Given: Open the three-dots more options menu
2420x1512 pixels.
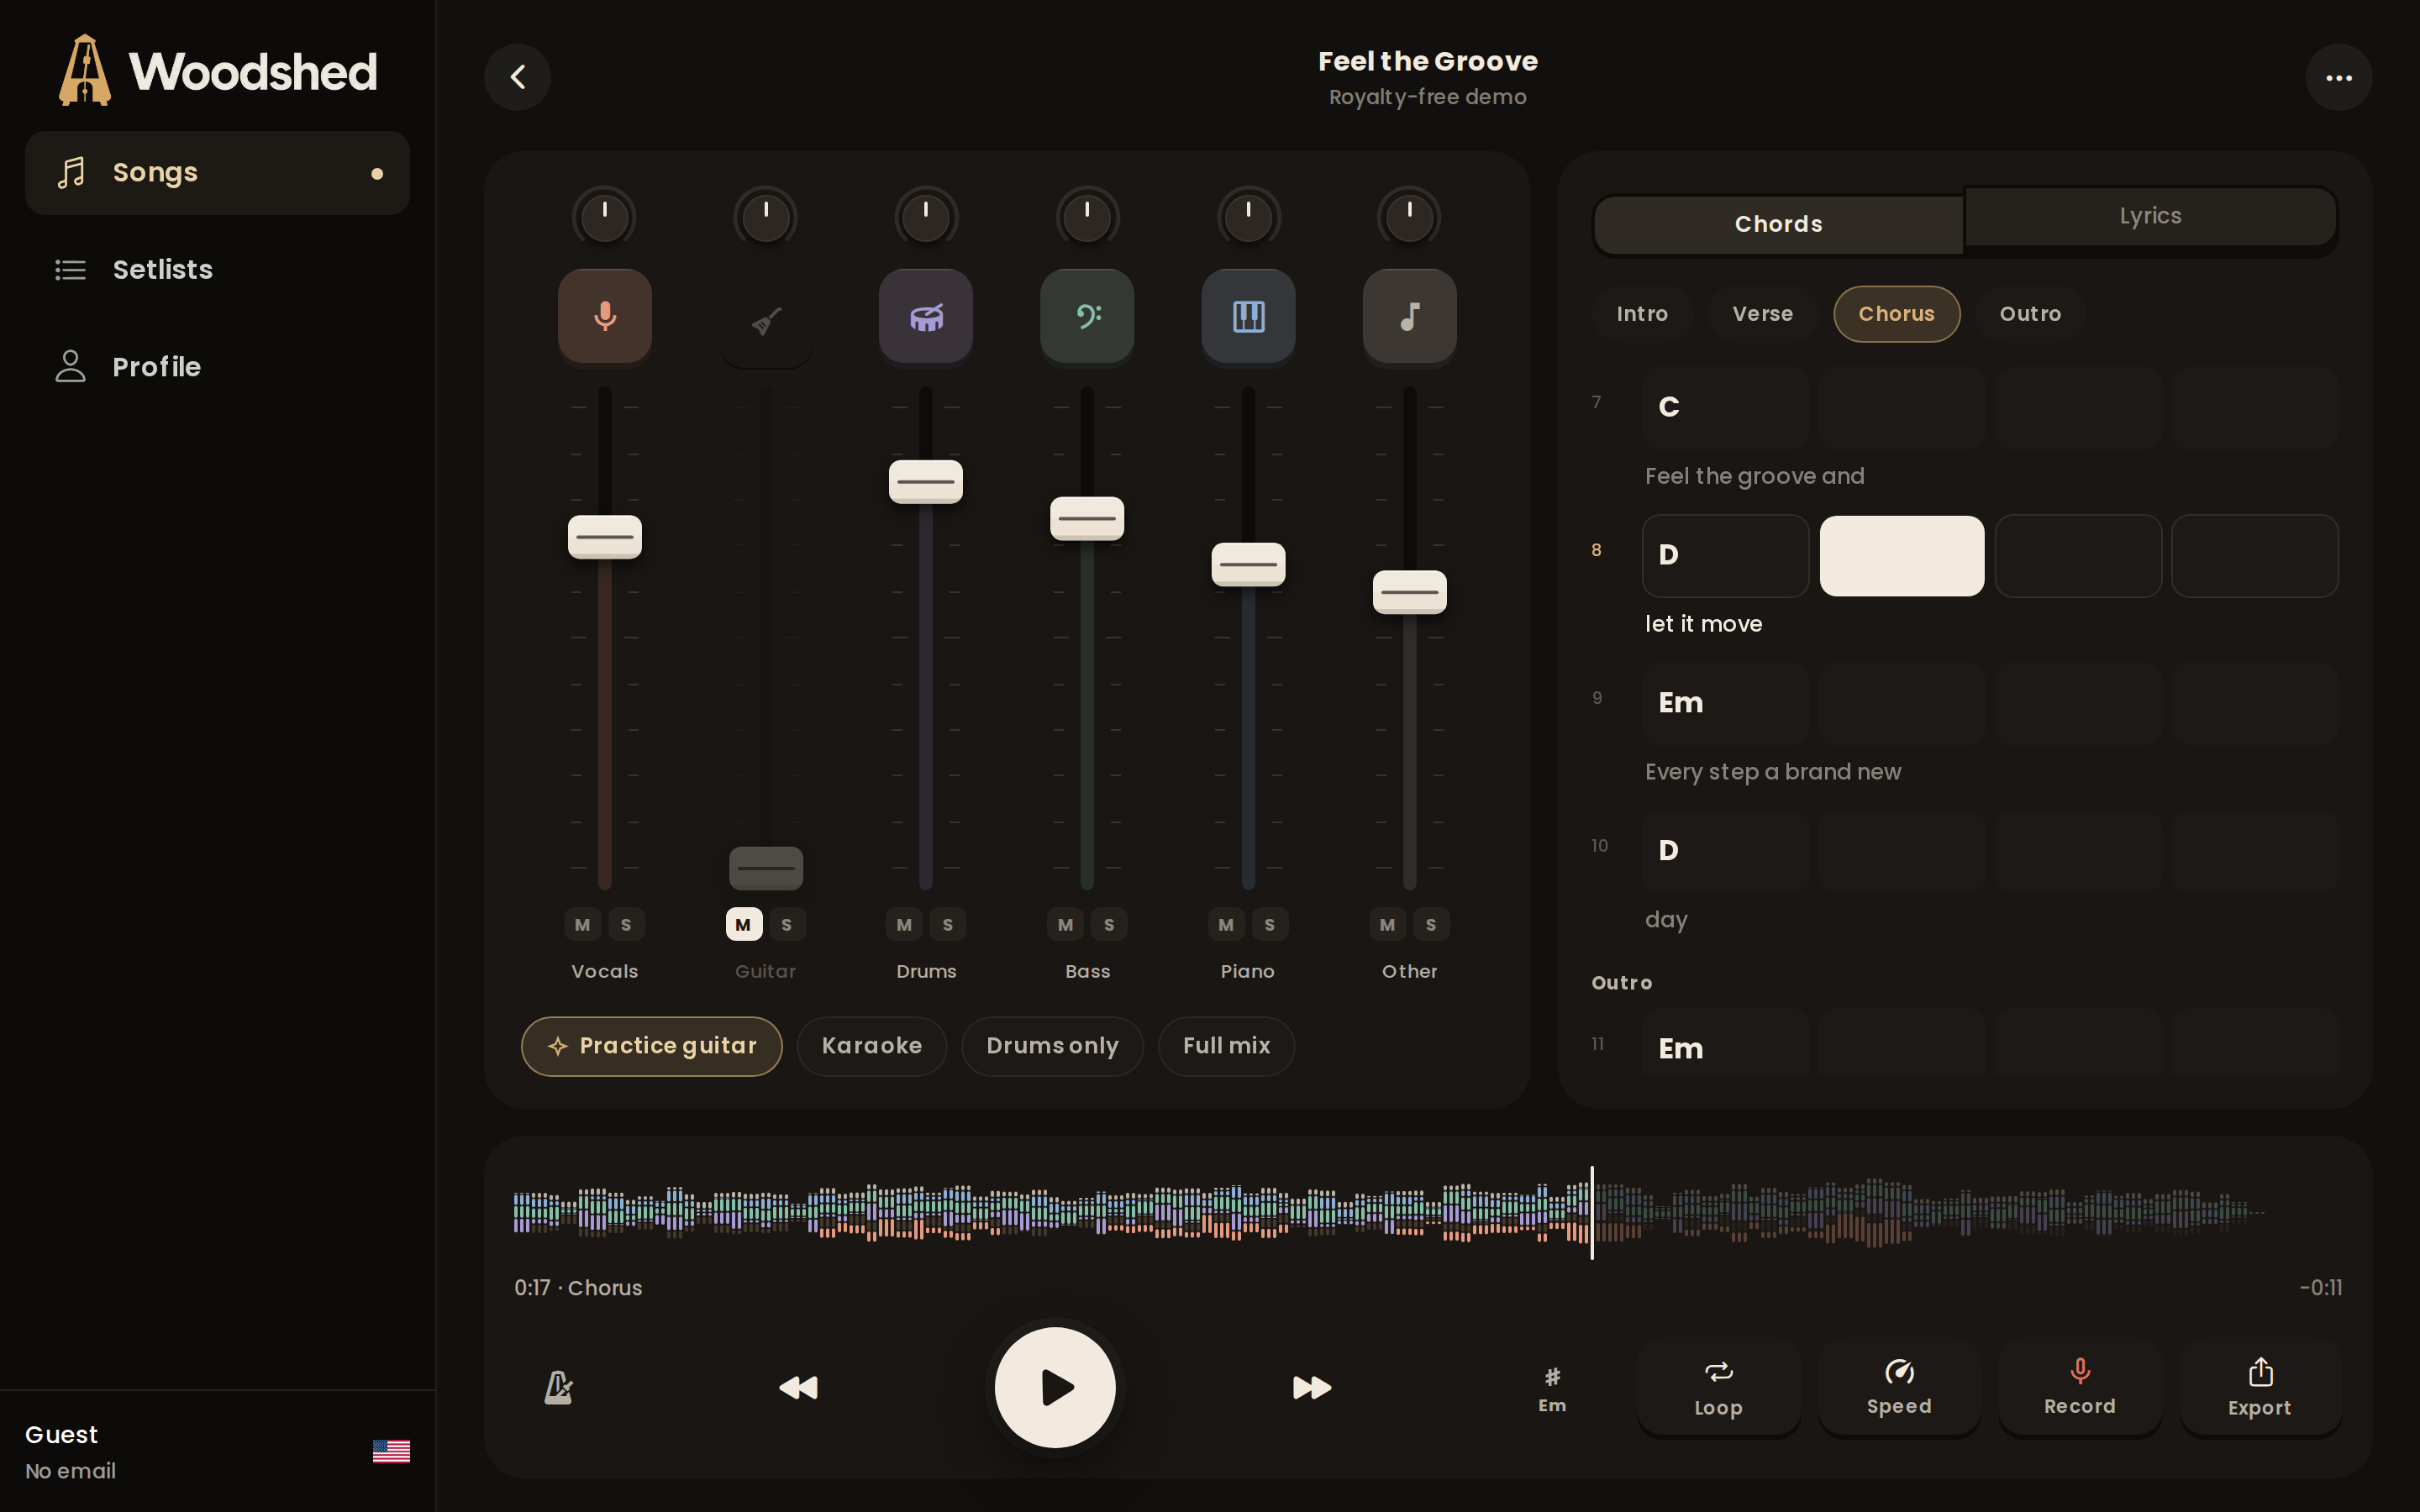Looking at the screenshot, I should tap(2338, 77).
